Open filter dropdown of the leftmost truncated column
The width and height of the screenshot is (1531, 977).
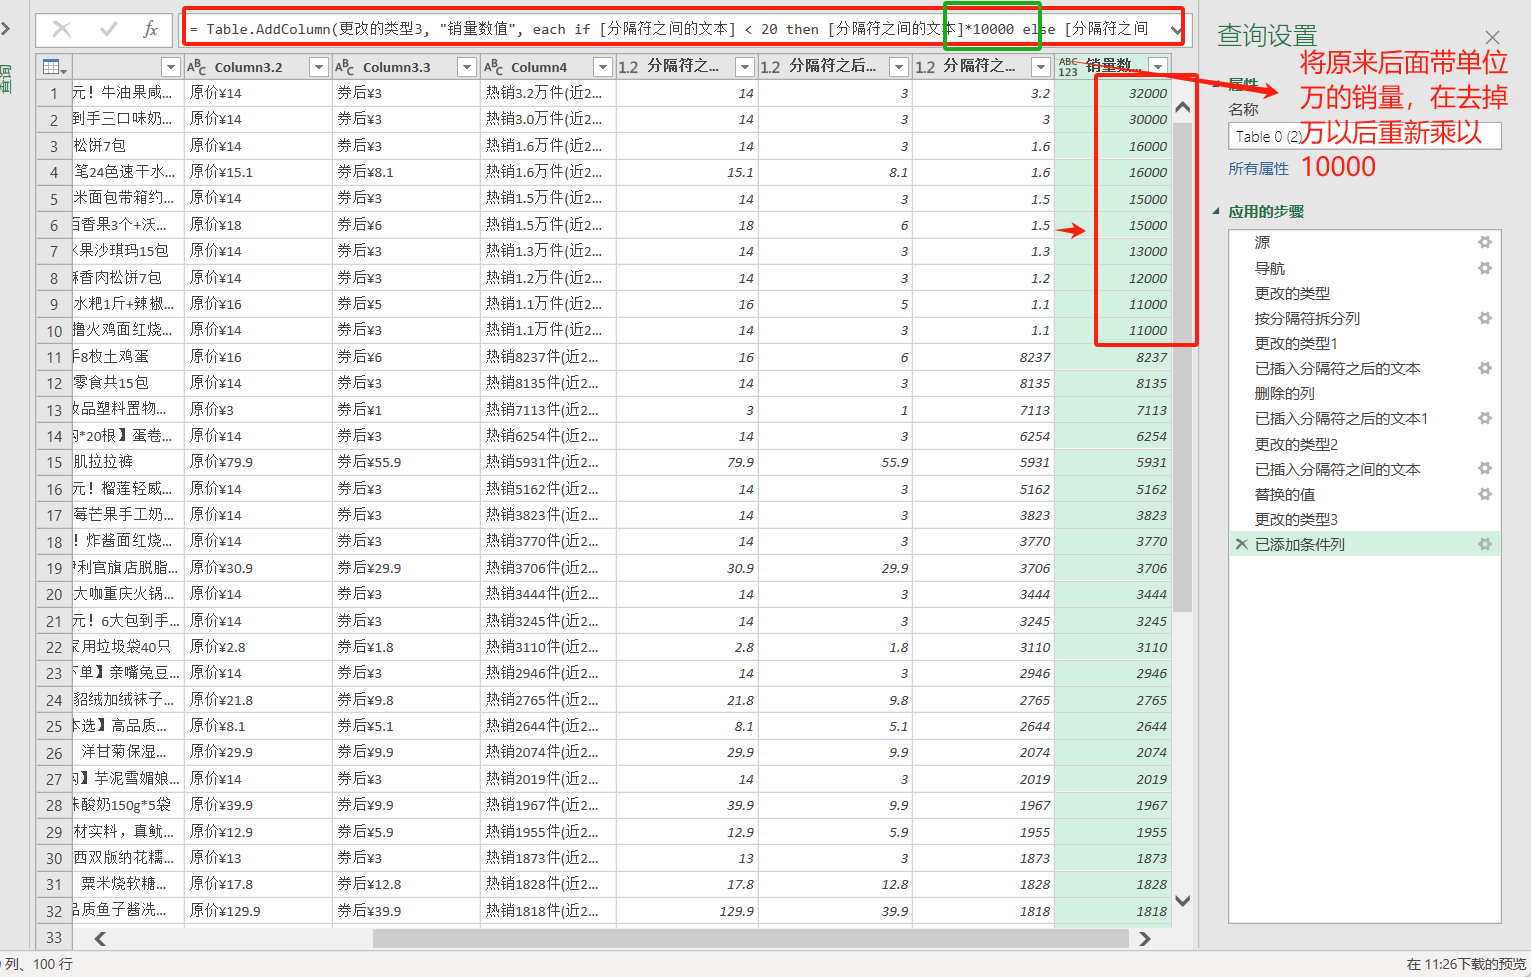(x=171, y=67)
